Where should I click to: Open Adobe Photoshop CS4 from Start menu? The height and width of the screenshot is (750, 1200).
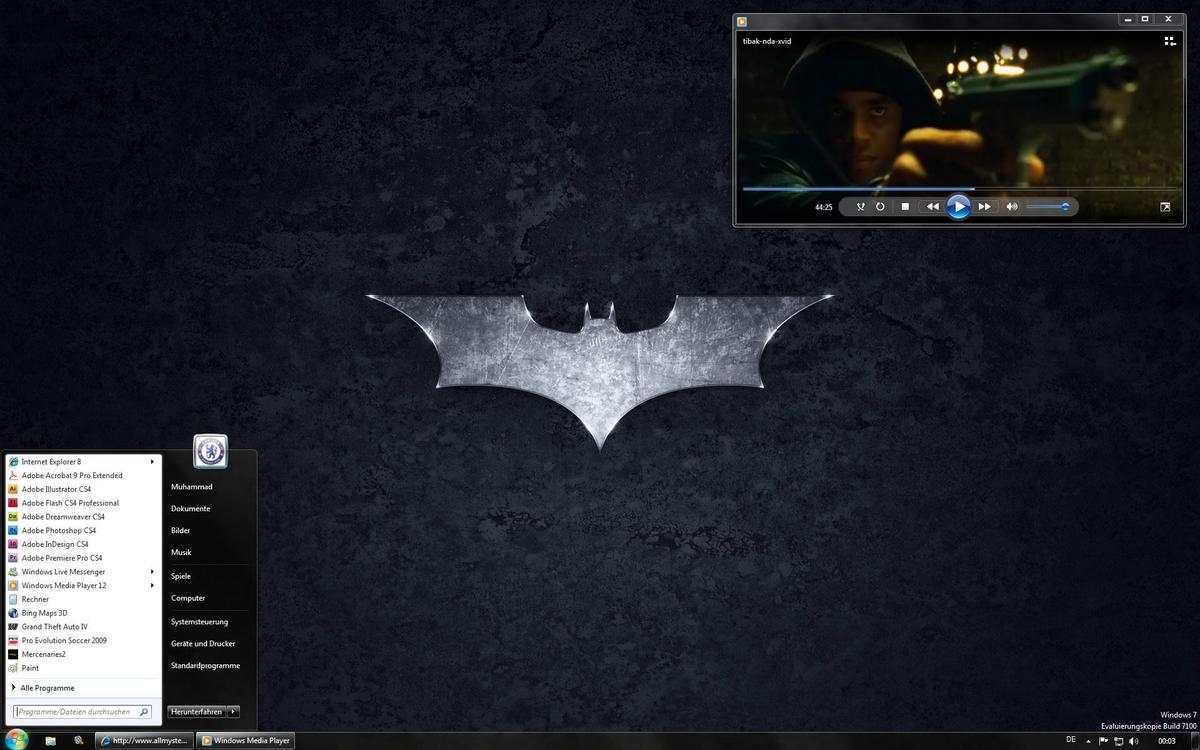[x=58, y=531]
